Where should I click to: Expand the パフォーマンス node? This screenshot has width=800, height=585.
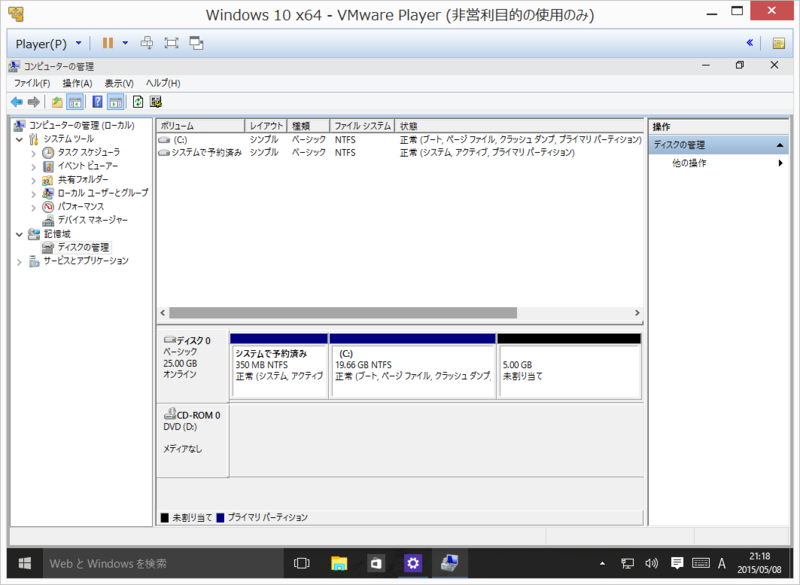click(34, 208)
